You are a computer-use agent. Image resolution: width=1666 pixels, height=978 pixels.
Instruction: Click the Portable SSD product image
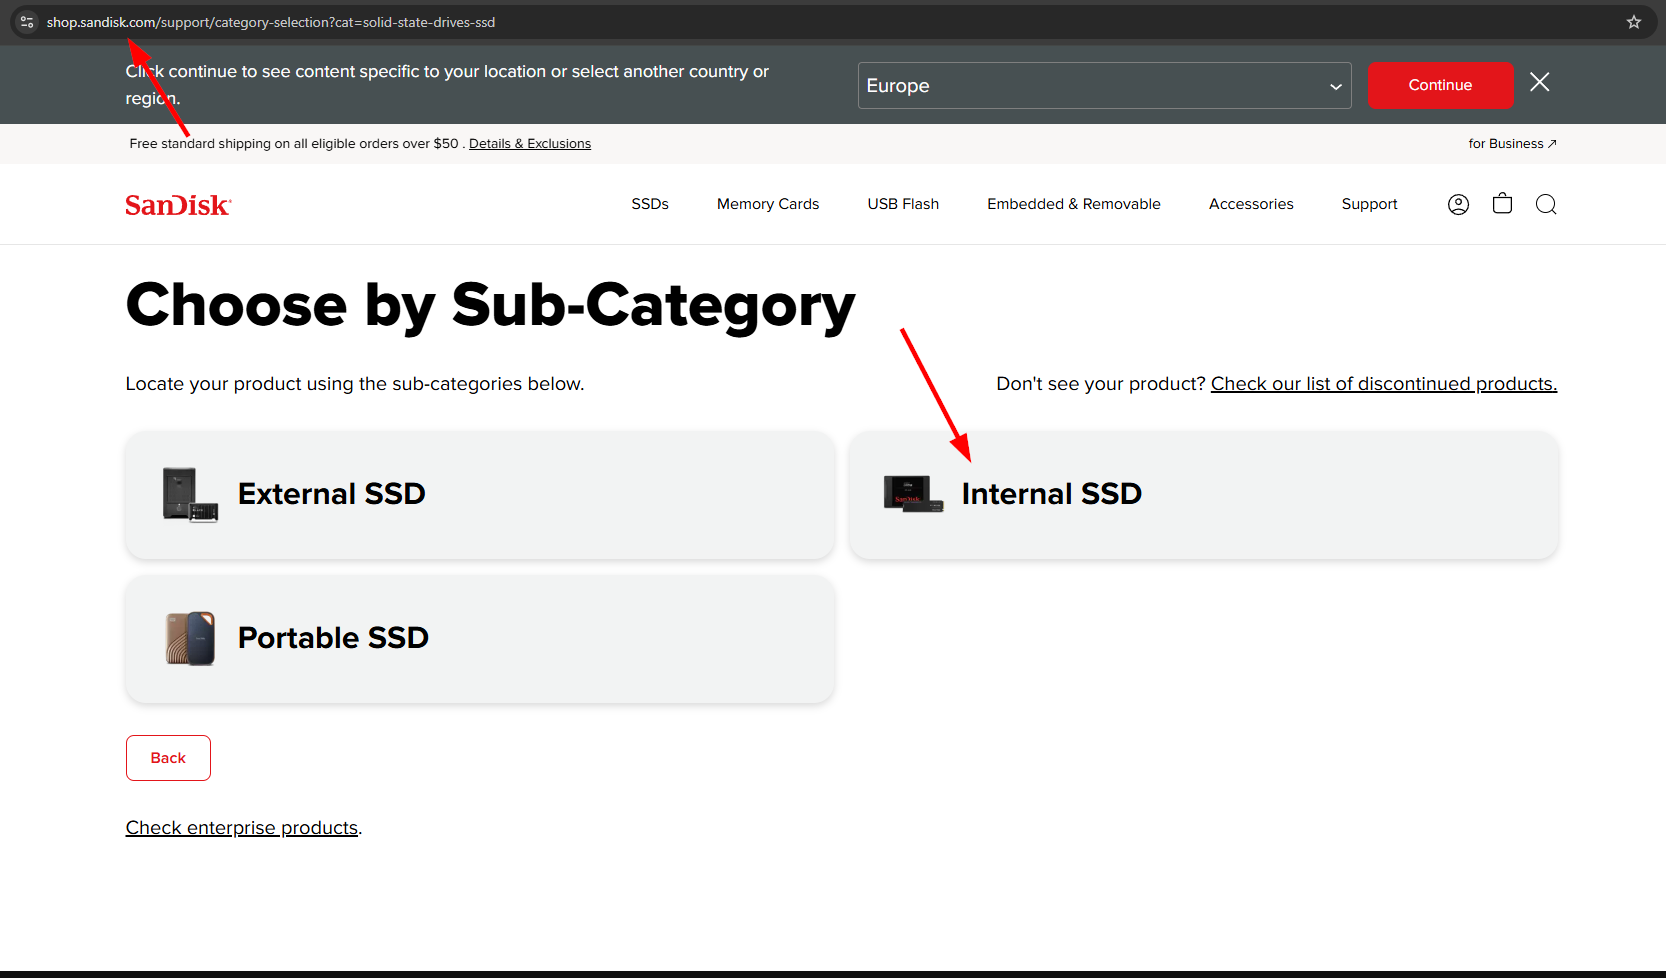(190, 639)
